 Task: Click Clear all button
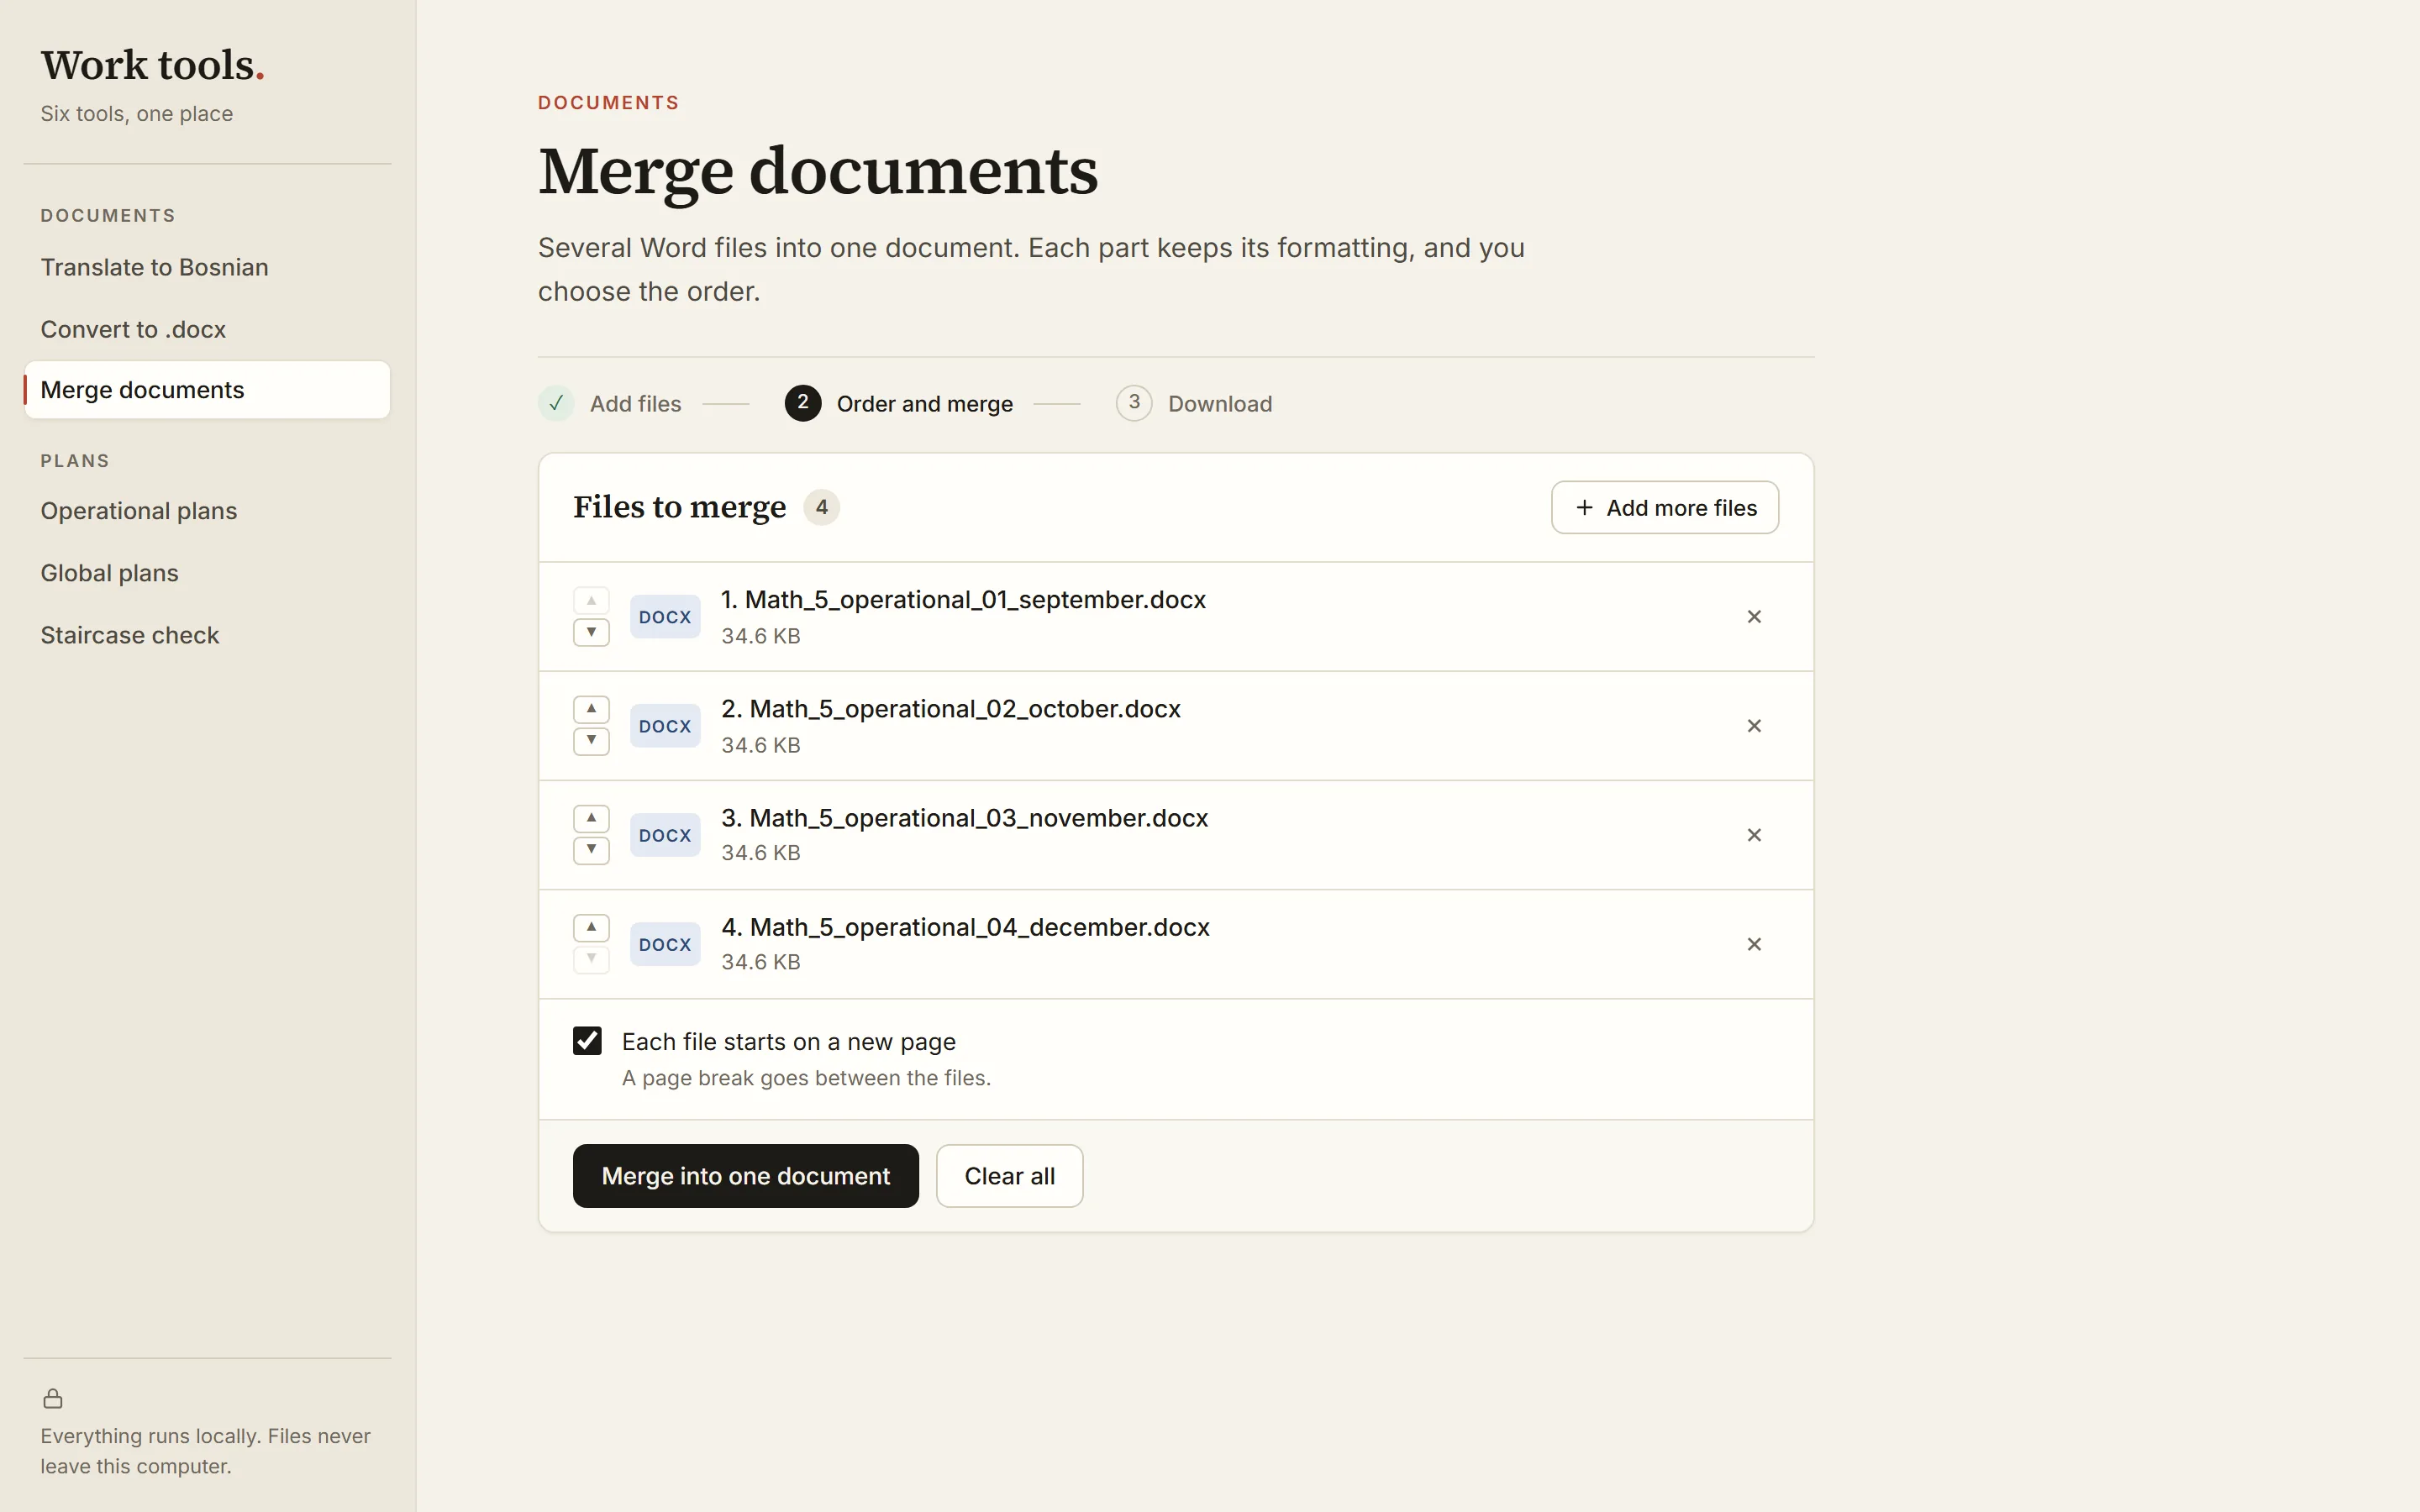pyautogui.click(x=1009, y=1176)
